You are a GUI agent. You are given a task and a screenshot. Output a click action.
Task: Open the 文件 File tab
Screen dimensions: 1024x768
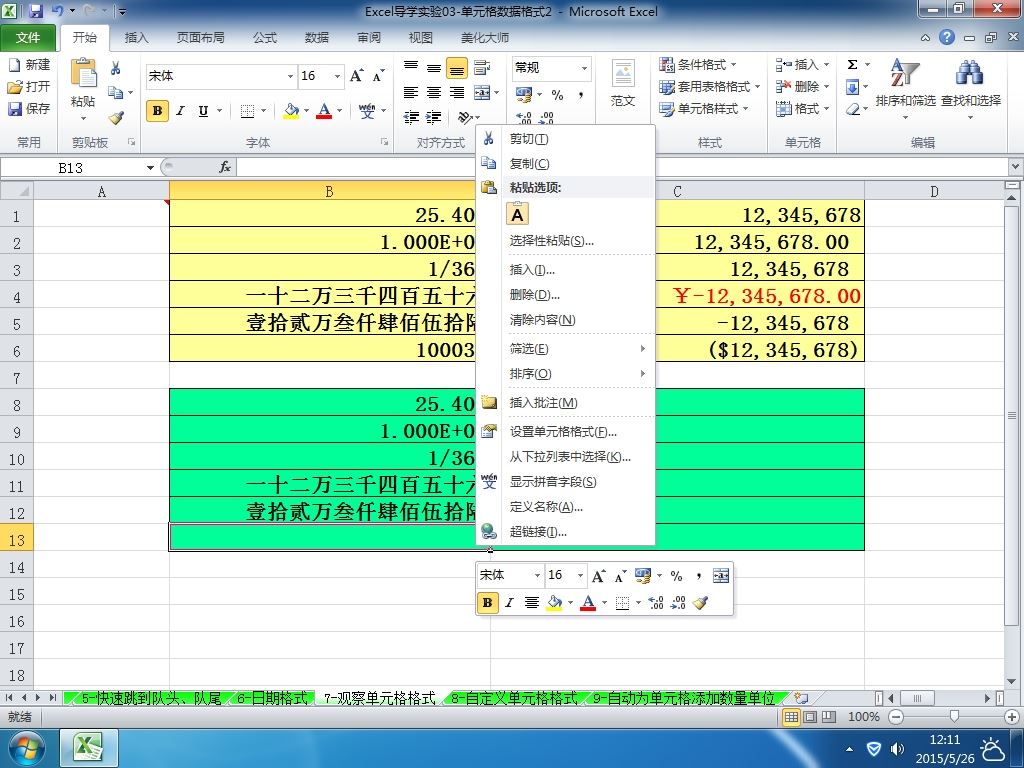tap(28, 38)
